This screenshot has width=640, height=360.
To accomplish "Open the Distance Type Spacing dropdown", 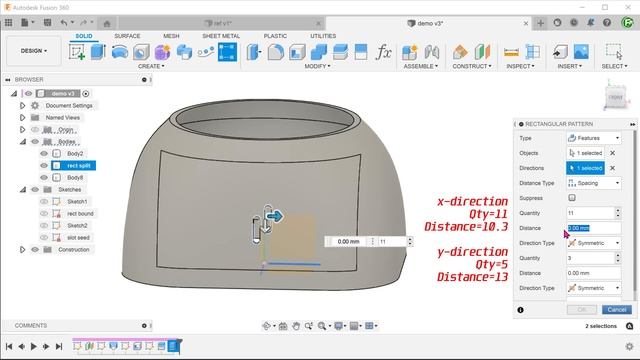I will tap(594, 183).
